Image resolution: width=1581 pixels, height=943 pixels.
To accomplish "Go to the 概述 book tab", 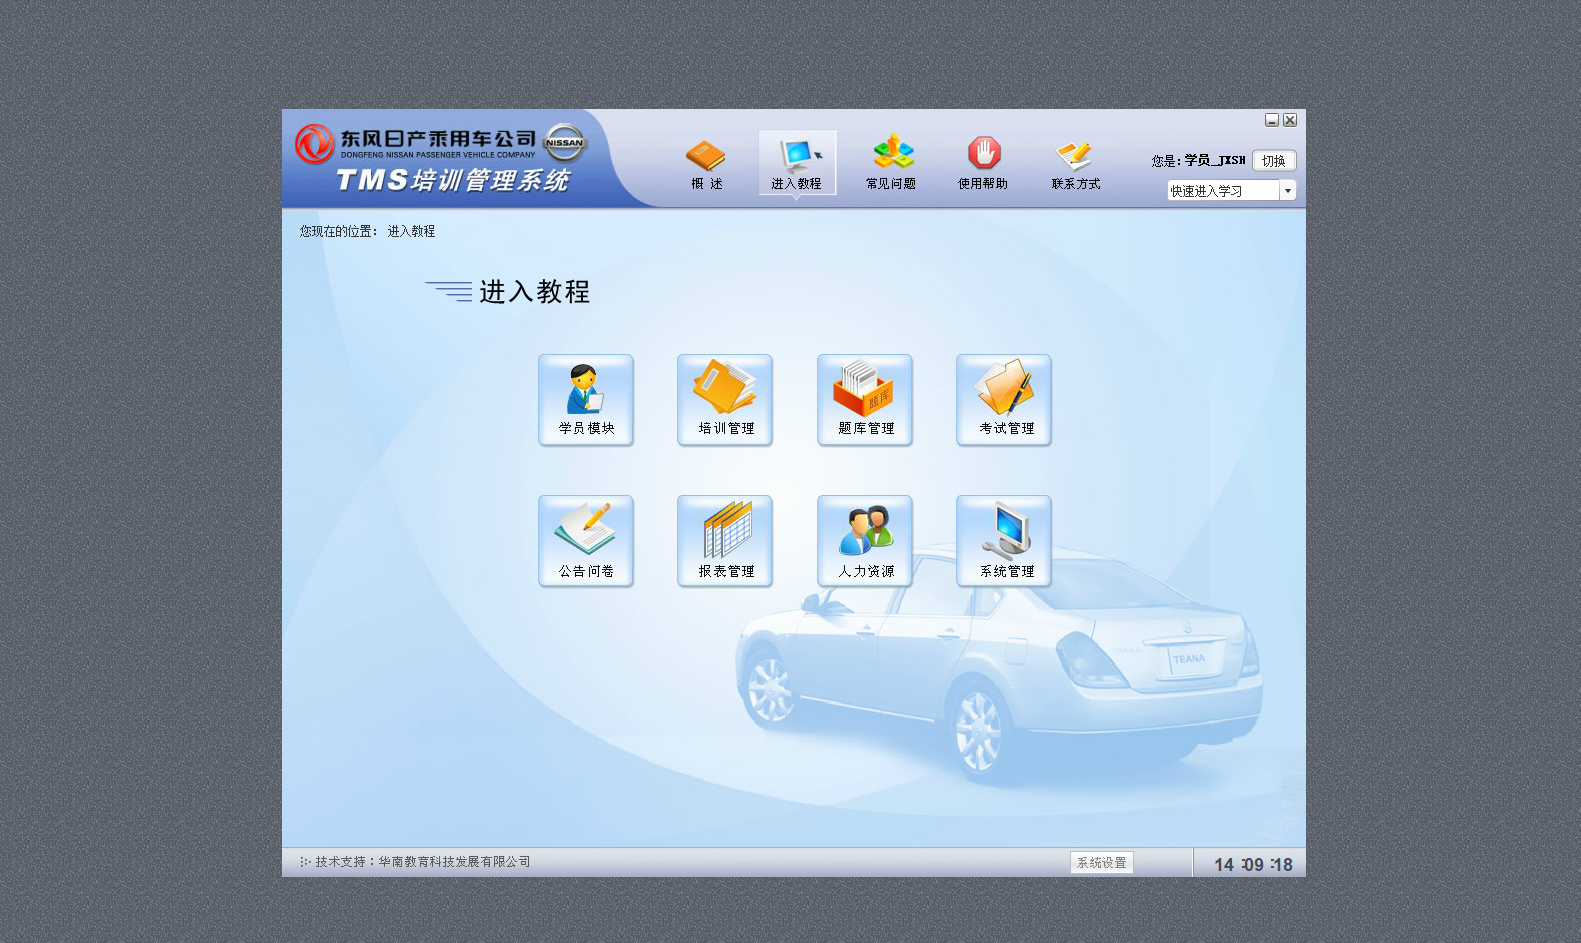I will (706, 164).
